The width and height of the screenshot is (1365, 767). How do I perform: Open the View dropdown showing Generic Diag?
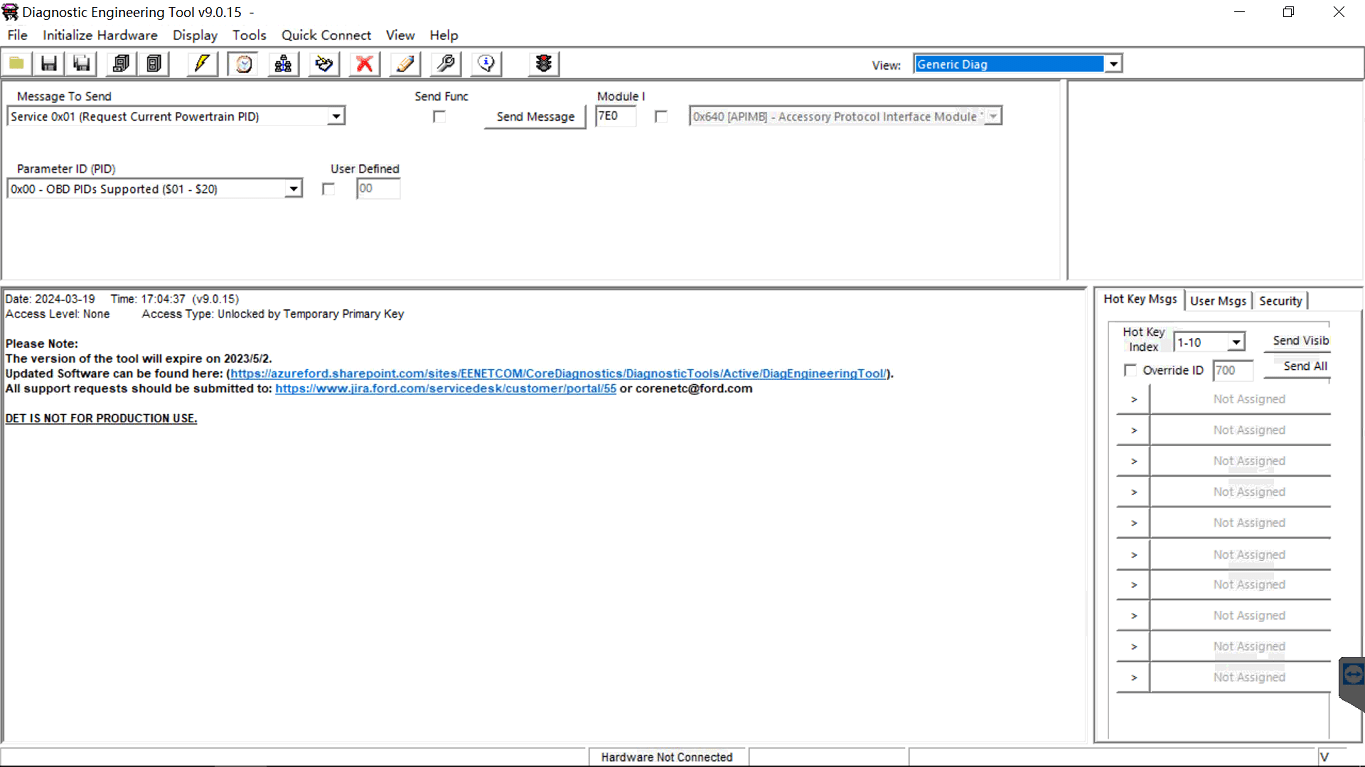pyautogui.click(x=1113, y=64)
